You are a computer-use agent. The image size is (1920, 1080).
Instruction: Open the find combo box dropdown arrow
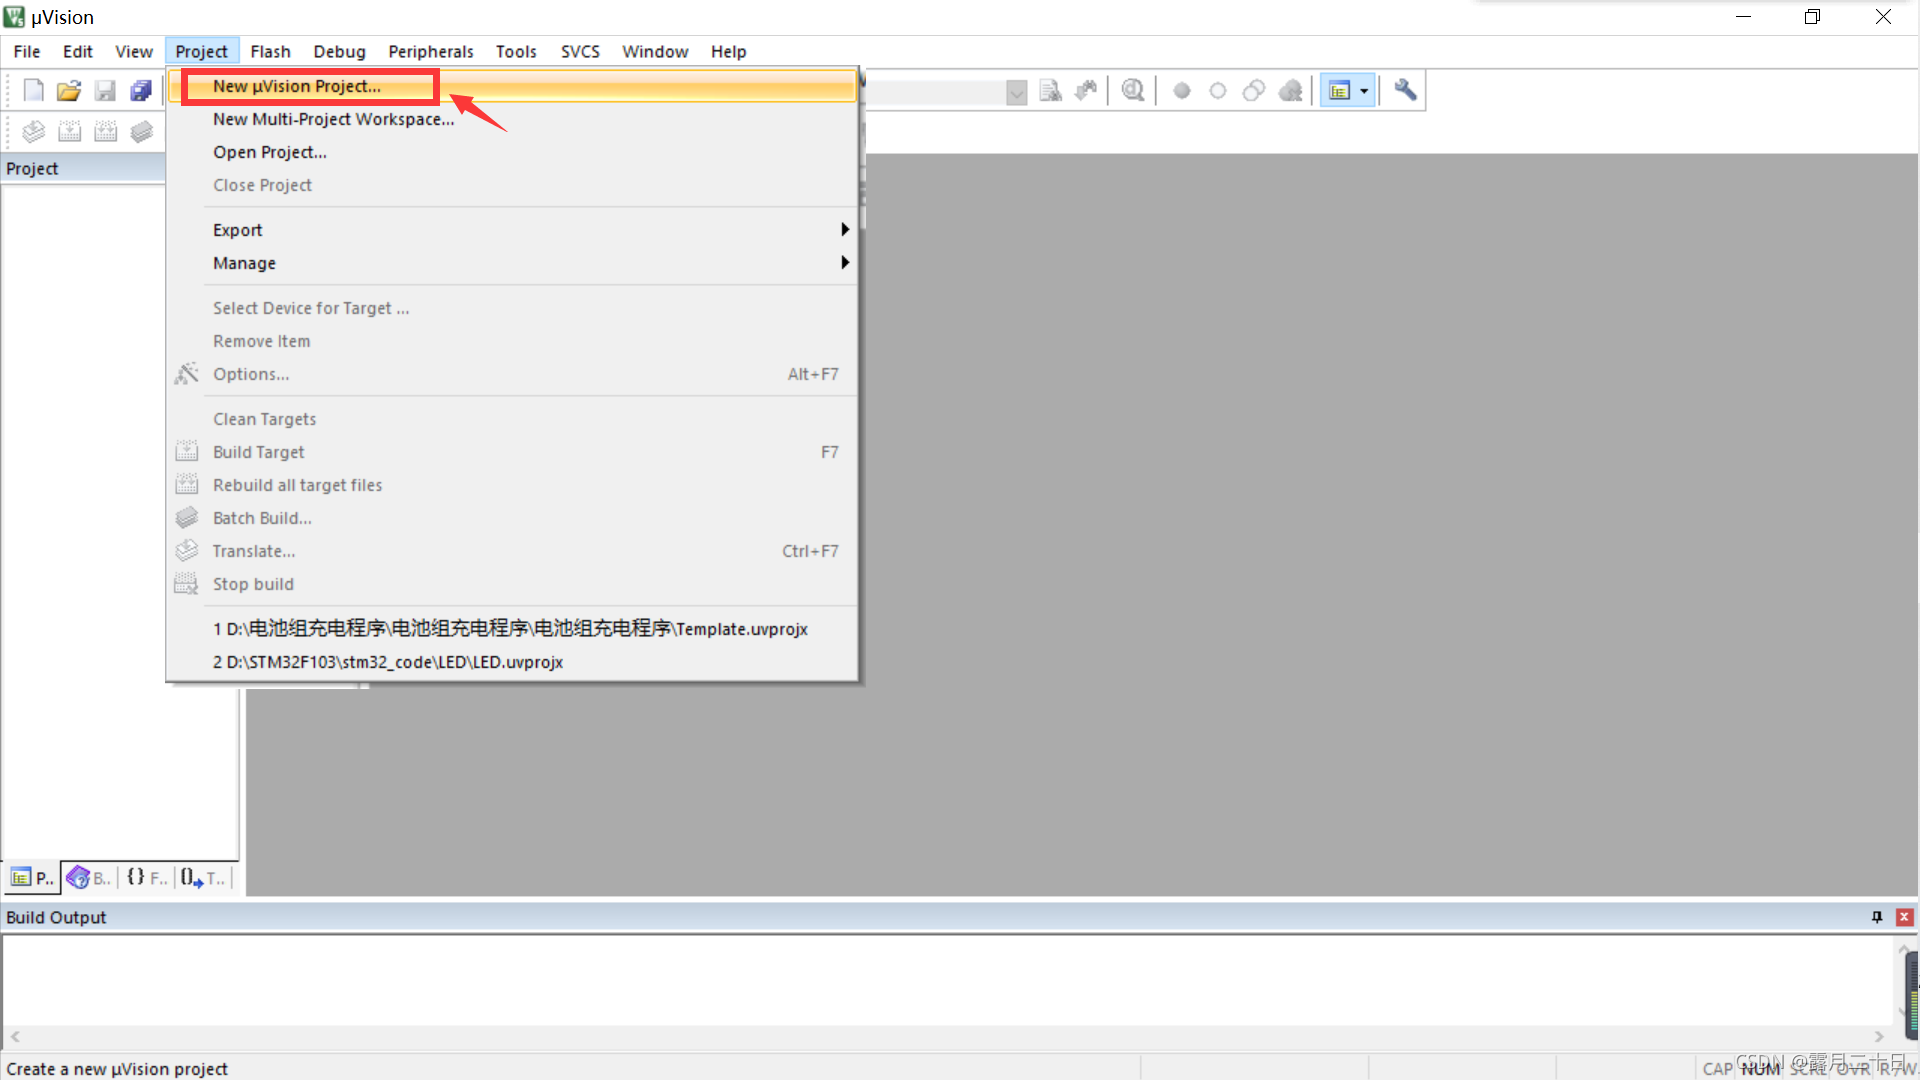1016,92
